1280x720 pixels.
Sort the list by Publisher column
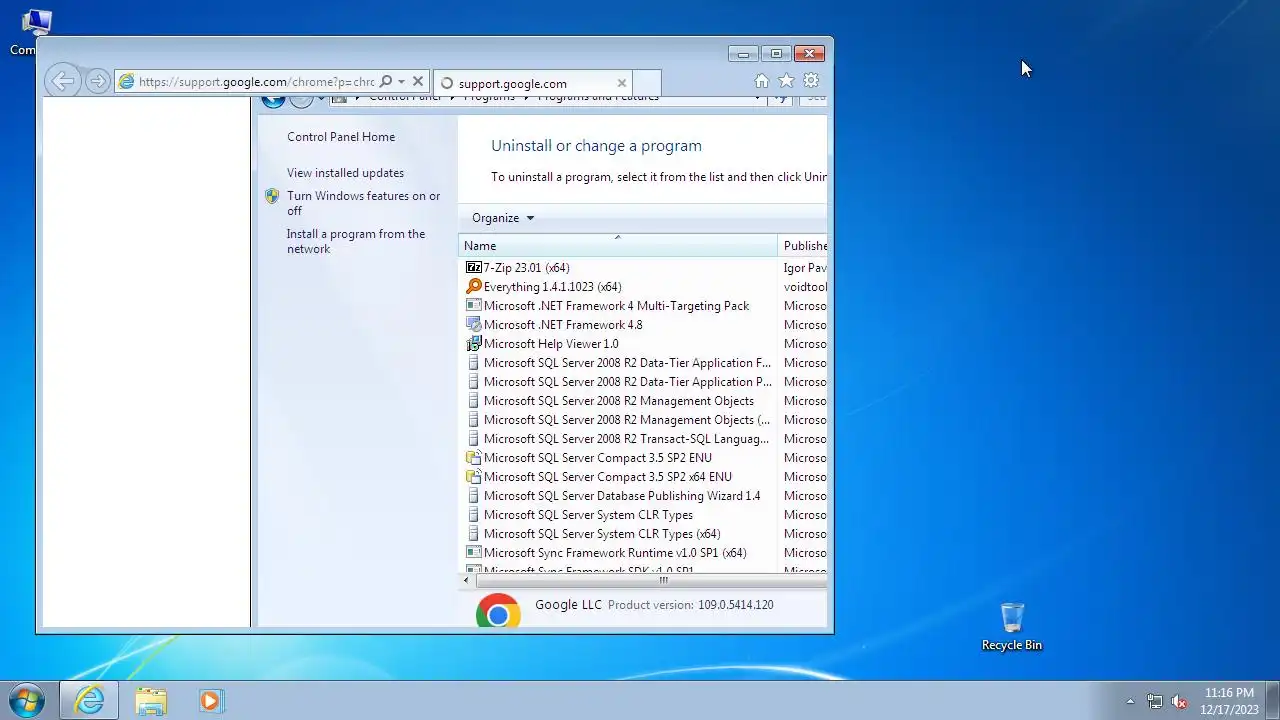click(803, 246)
